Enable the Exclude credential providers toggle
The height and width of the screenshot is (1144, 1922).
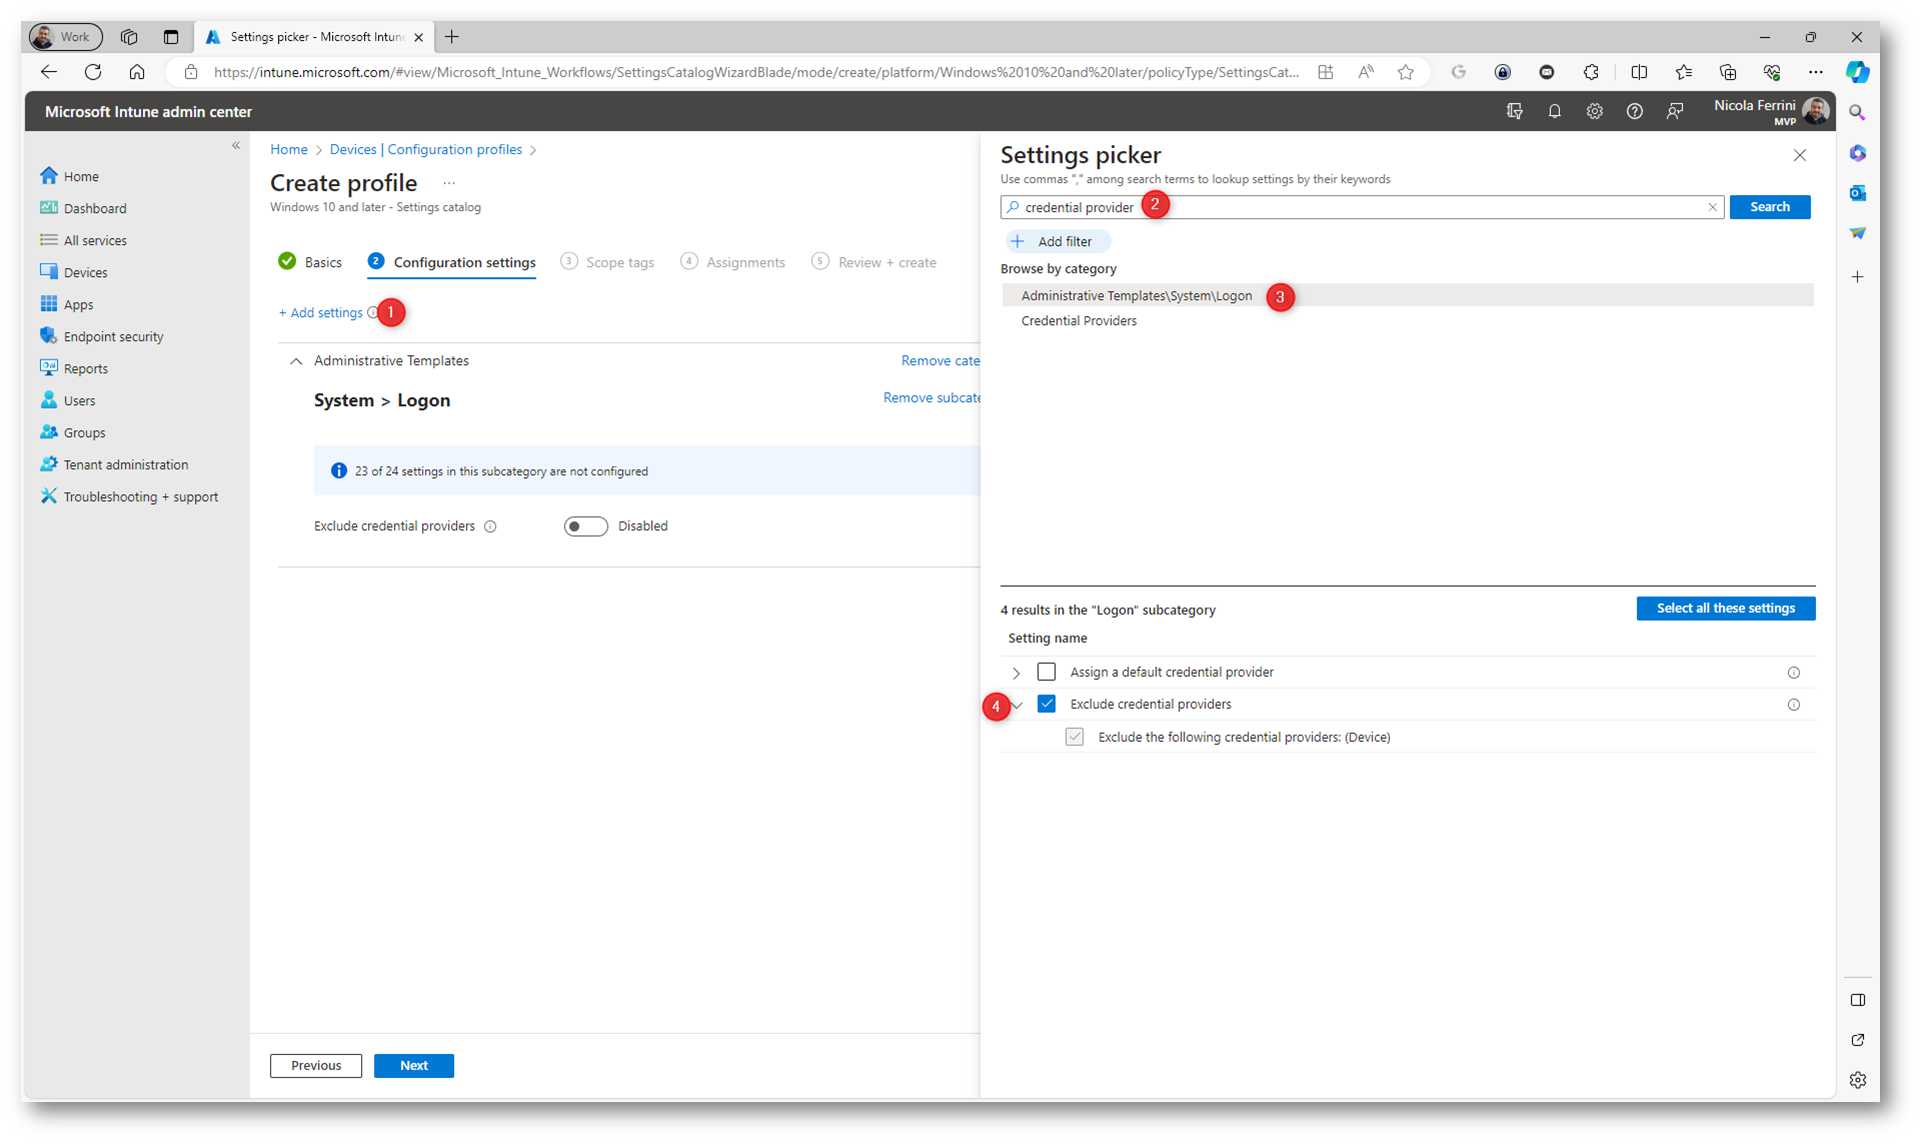585,526
